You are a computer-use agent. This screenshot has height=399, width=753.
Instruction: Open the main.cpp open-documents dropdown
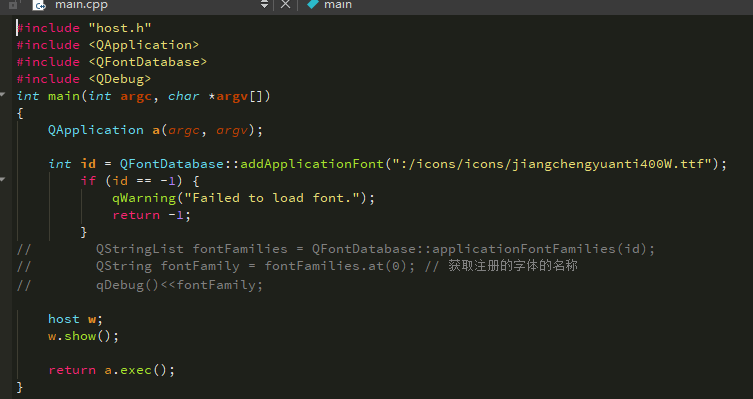(x=264, y=5)
